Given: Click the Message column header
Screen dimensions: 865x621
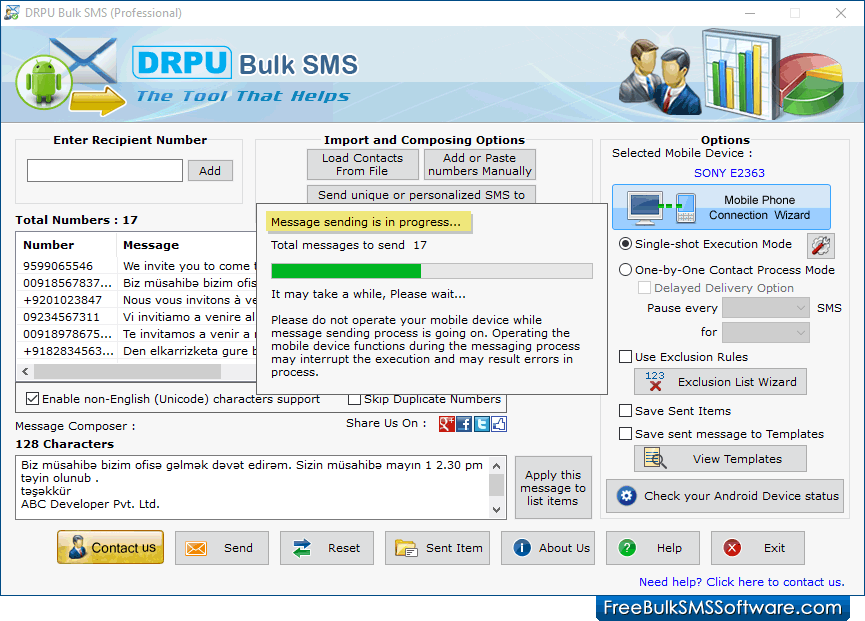Looking at the screenshot, I should (x=188, y=245).
